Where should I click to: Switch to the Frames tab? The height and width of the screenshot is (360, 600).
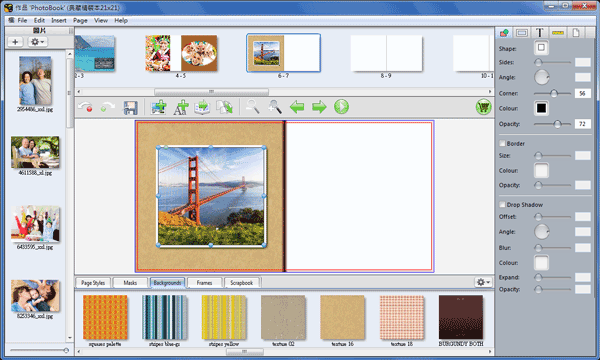click(204, 283)
